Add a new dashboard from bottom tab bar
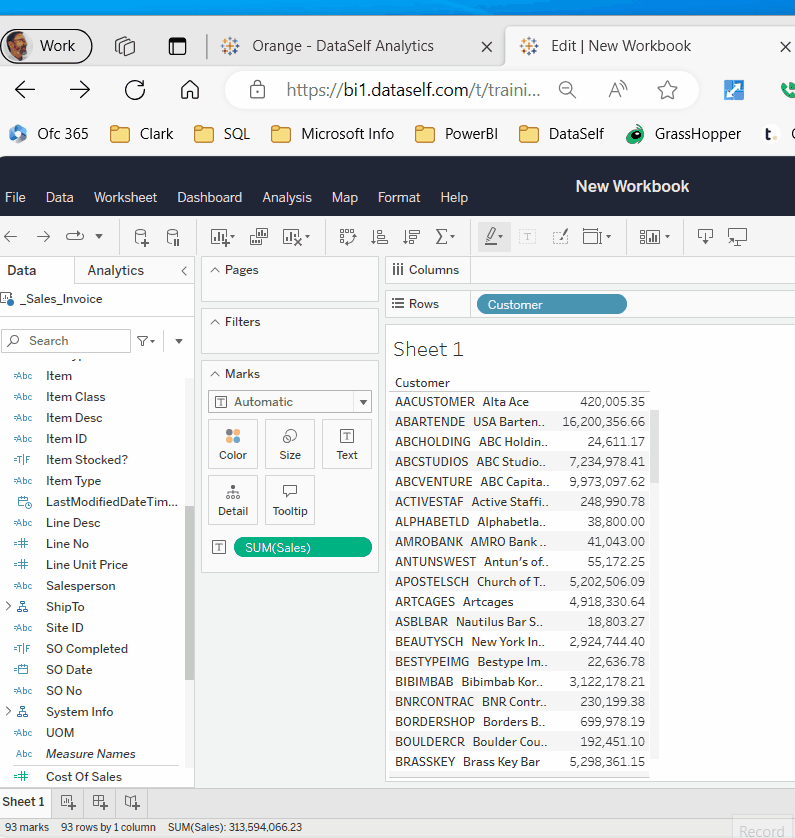Image resolution: width=795 pixels, height=838 pixels. pos(100,802)
